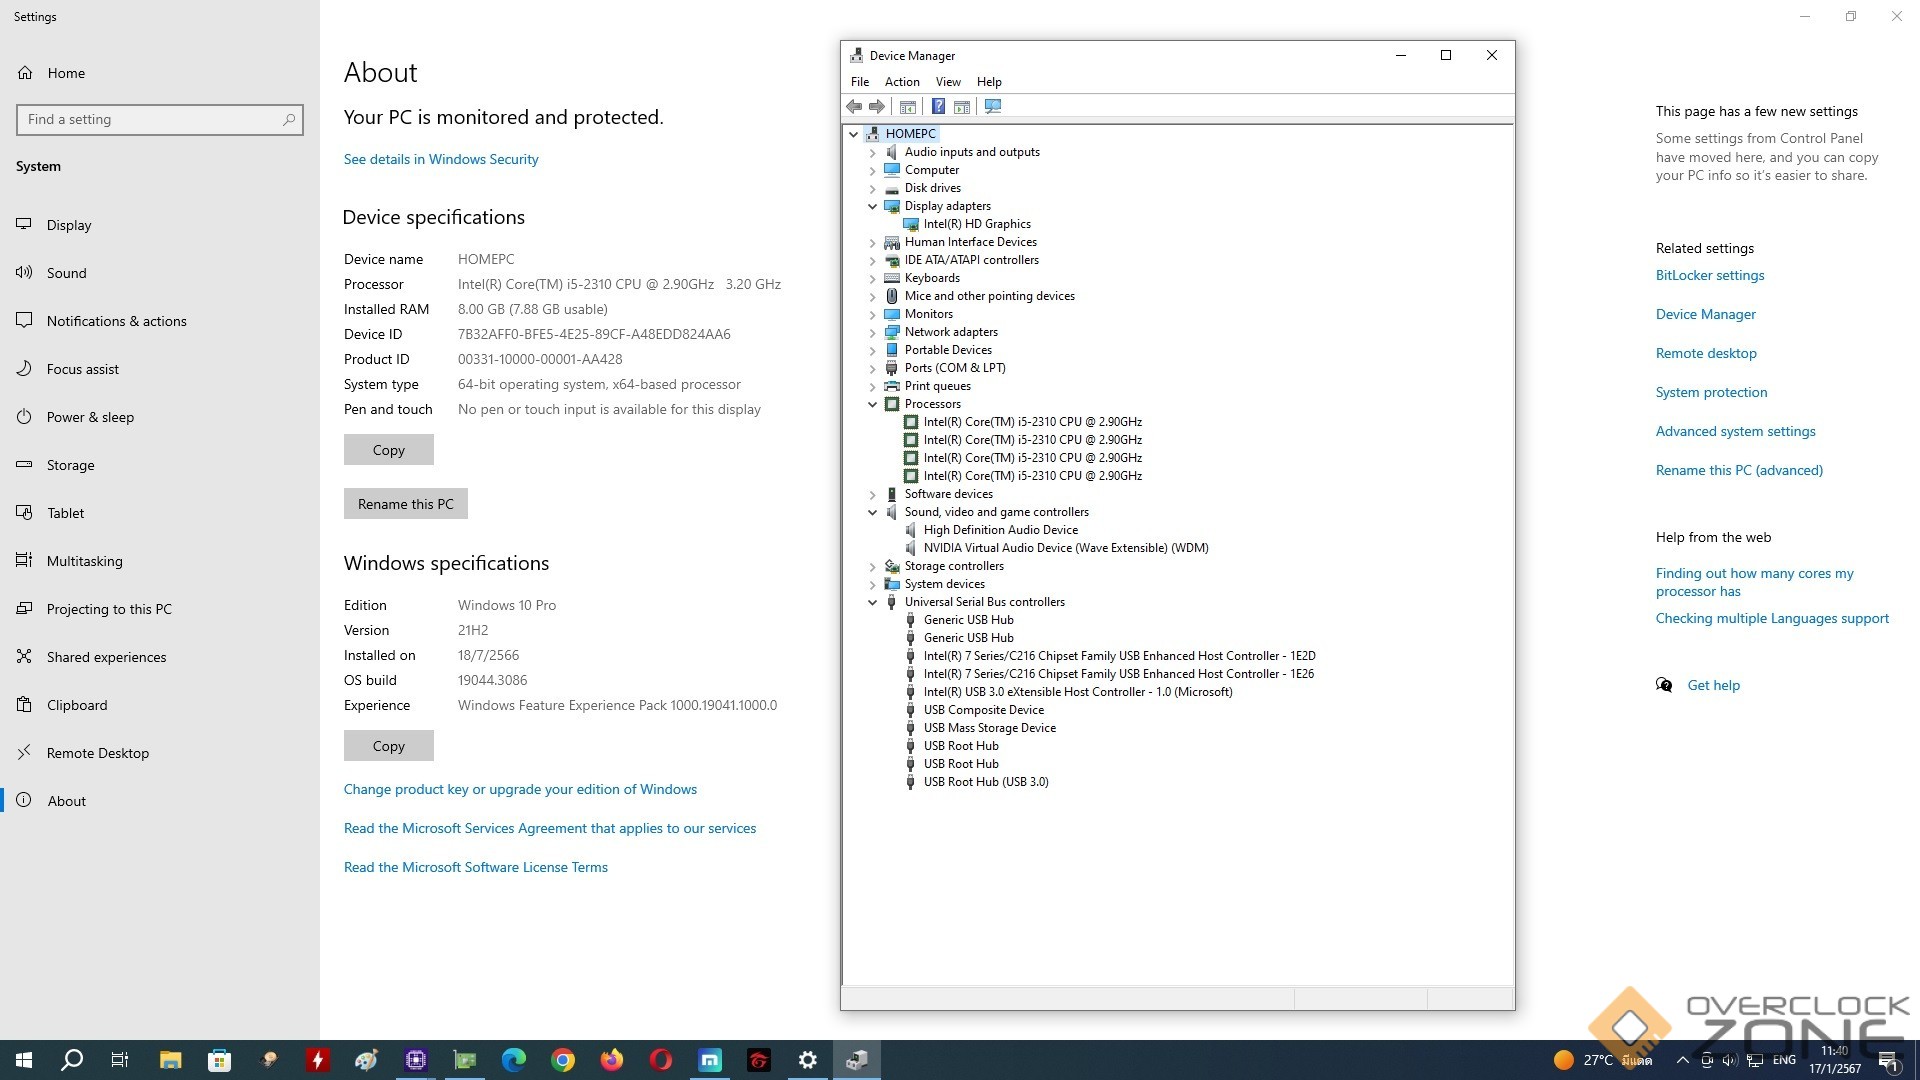Expand the Disk drives node
The height and width of the screenshot is (1080, 1920).
(872, 188)
